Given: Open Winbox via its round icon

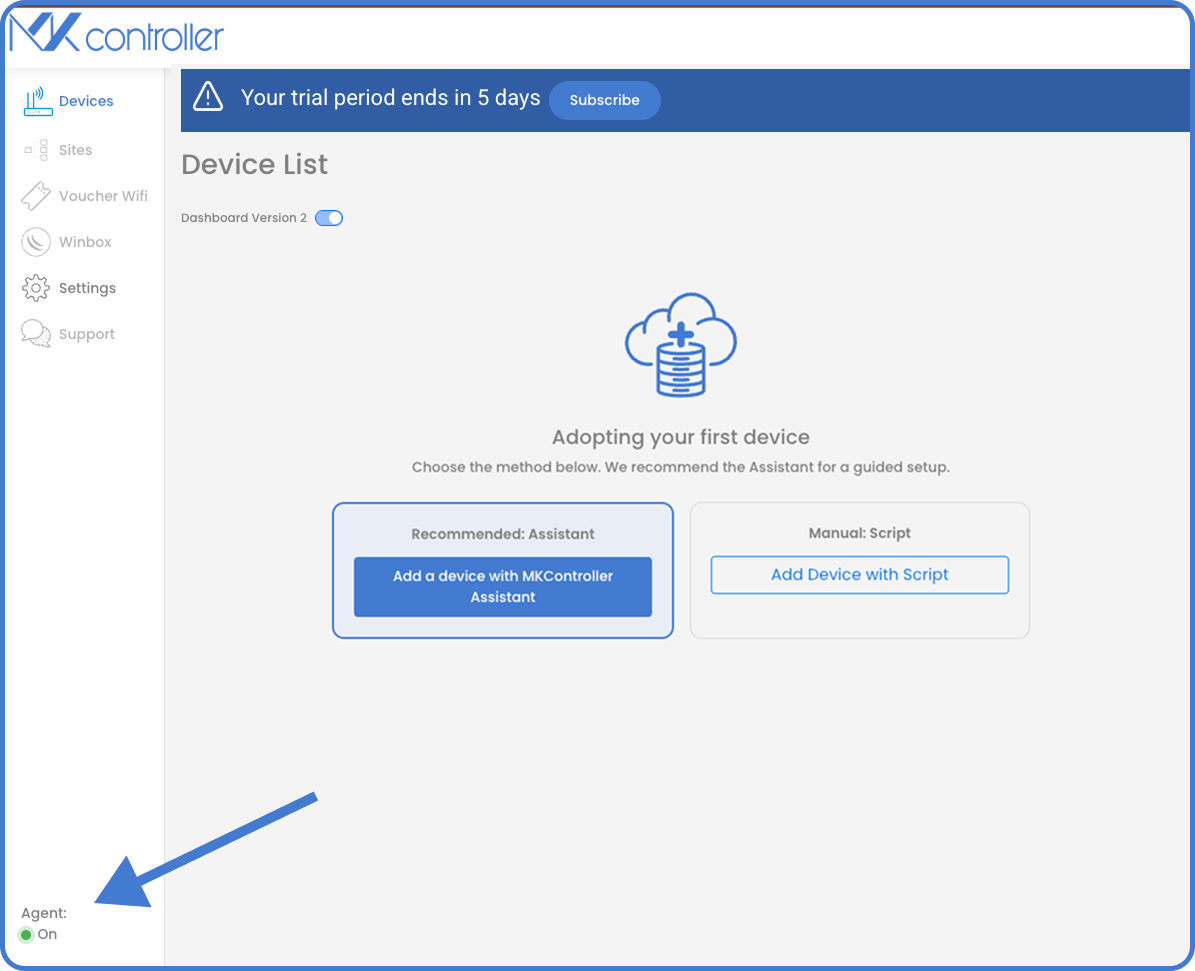Looking at the screenshot, I should [x=36, y=242].
